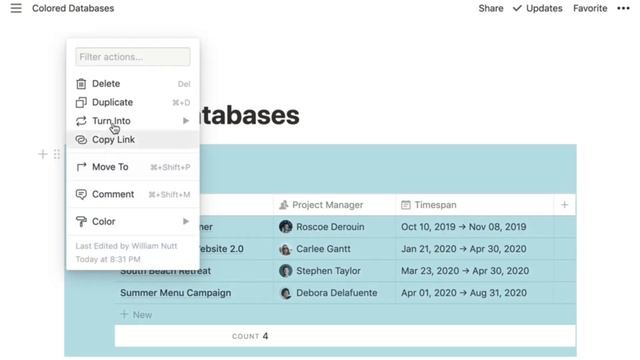Image resolution: width=640 pixels, height=360 pixels.
Task: Select Duplicate from the actions menu
Action: pos(133,102)
